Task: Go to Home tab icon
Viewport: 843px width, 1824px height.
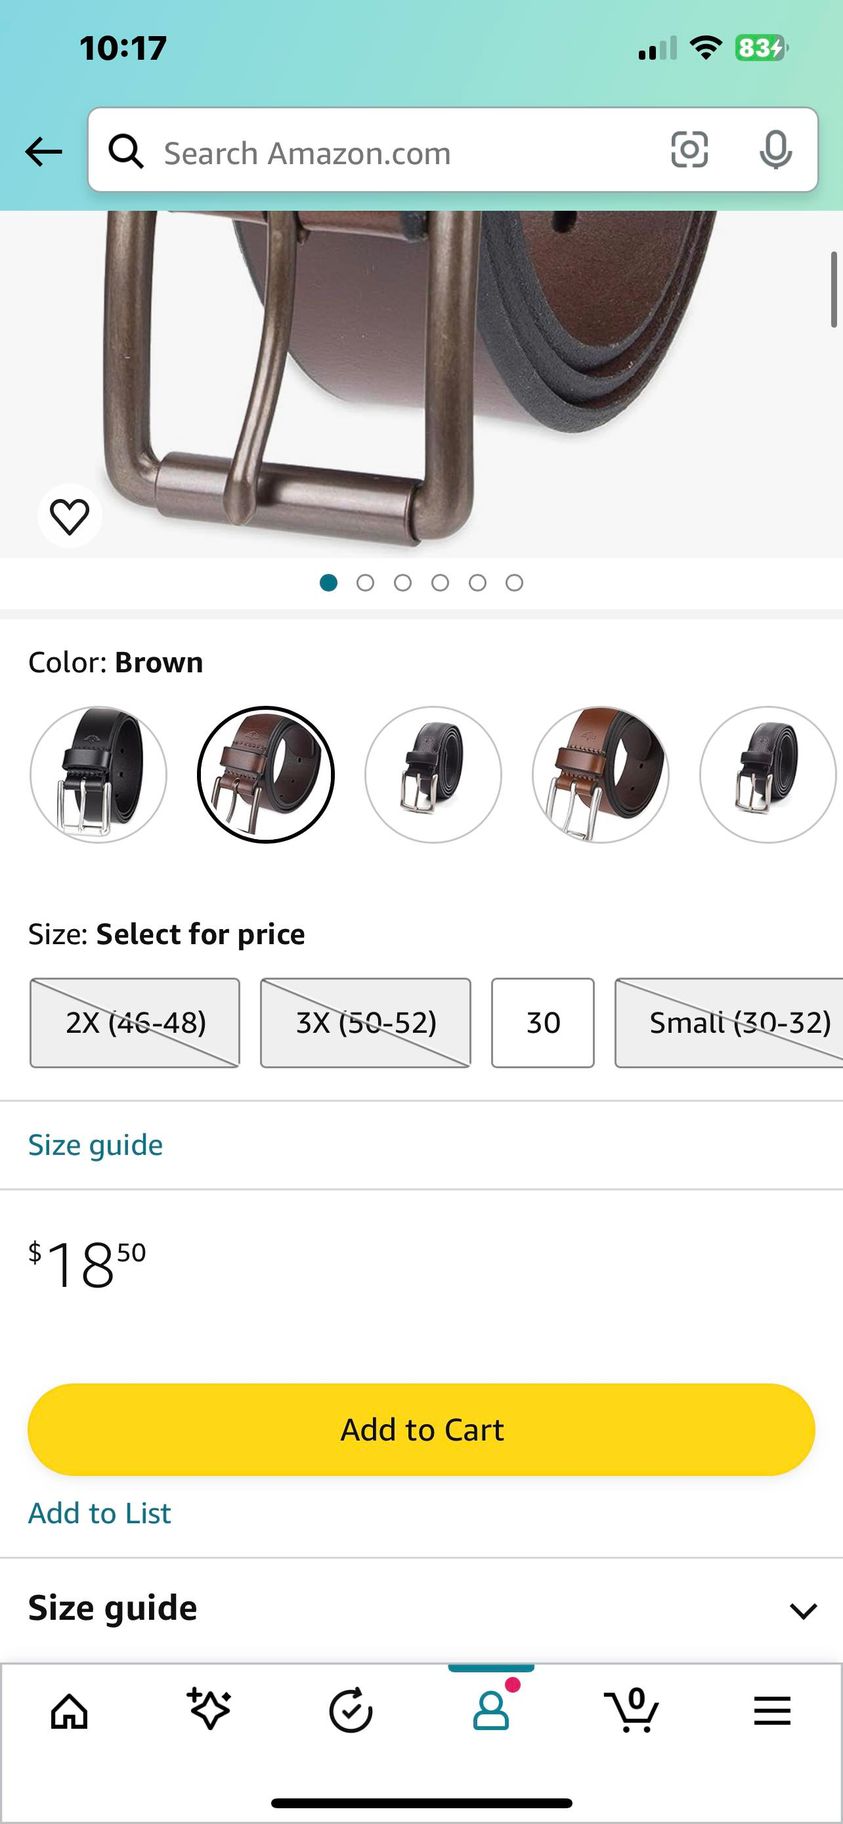Action: tap(69, 1711)
